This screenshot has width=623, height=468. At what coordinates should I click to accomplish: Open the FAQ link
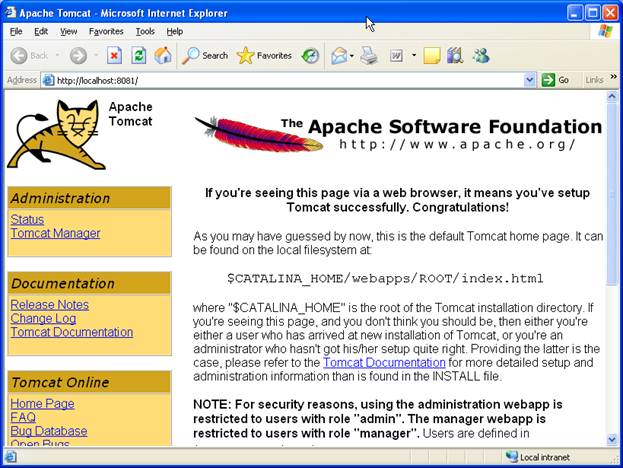coord(23,417)
